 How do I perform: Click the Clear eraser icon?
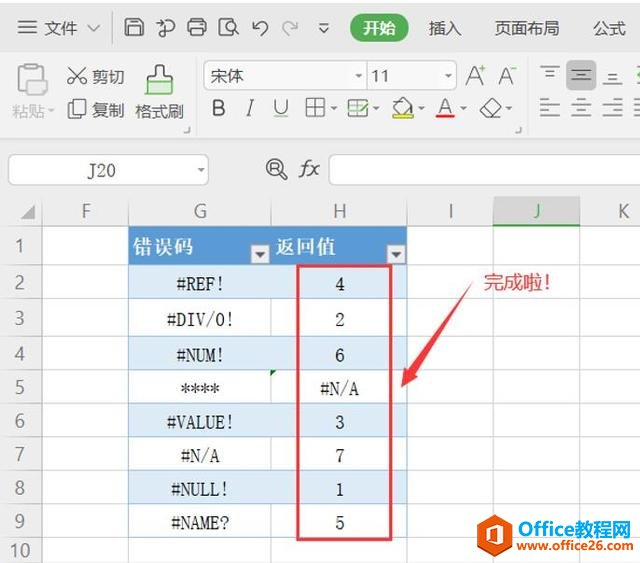490,108
